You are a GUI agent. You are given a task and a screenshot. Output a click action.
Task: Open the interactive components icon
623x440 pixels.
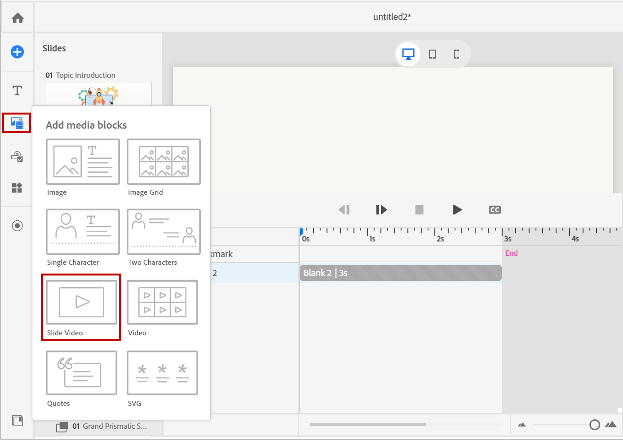[17, 156]
